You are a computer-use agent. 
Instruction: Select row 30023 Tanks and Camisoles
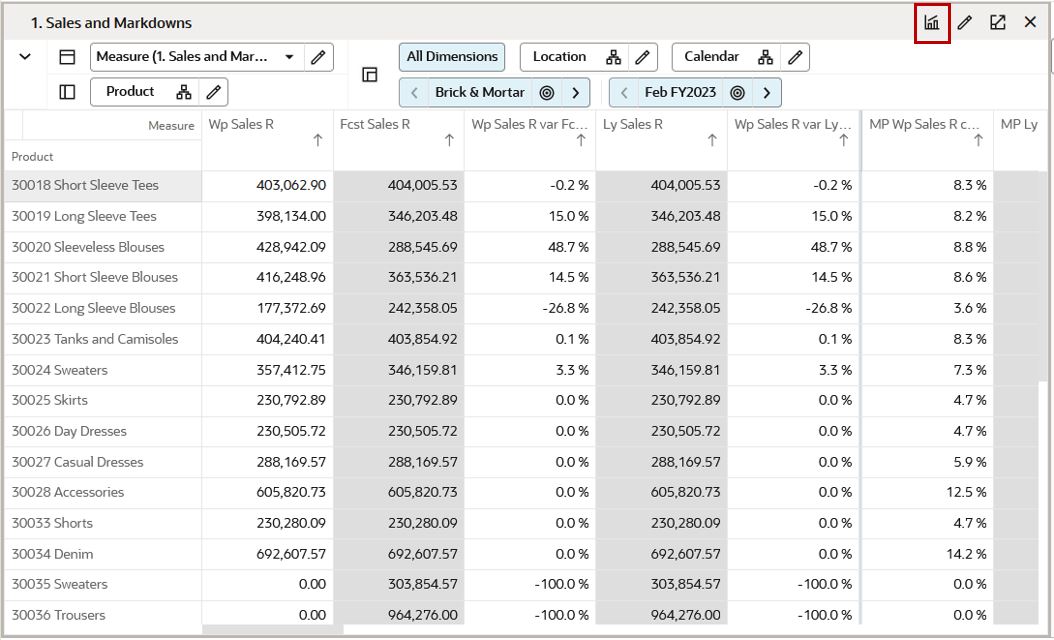click(103, 339)
